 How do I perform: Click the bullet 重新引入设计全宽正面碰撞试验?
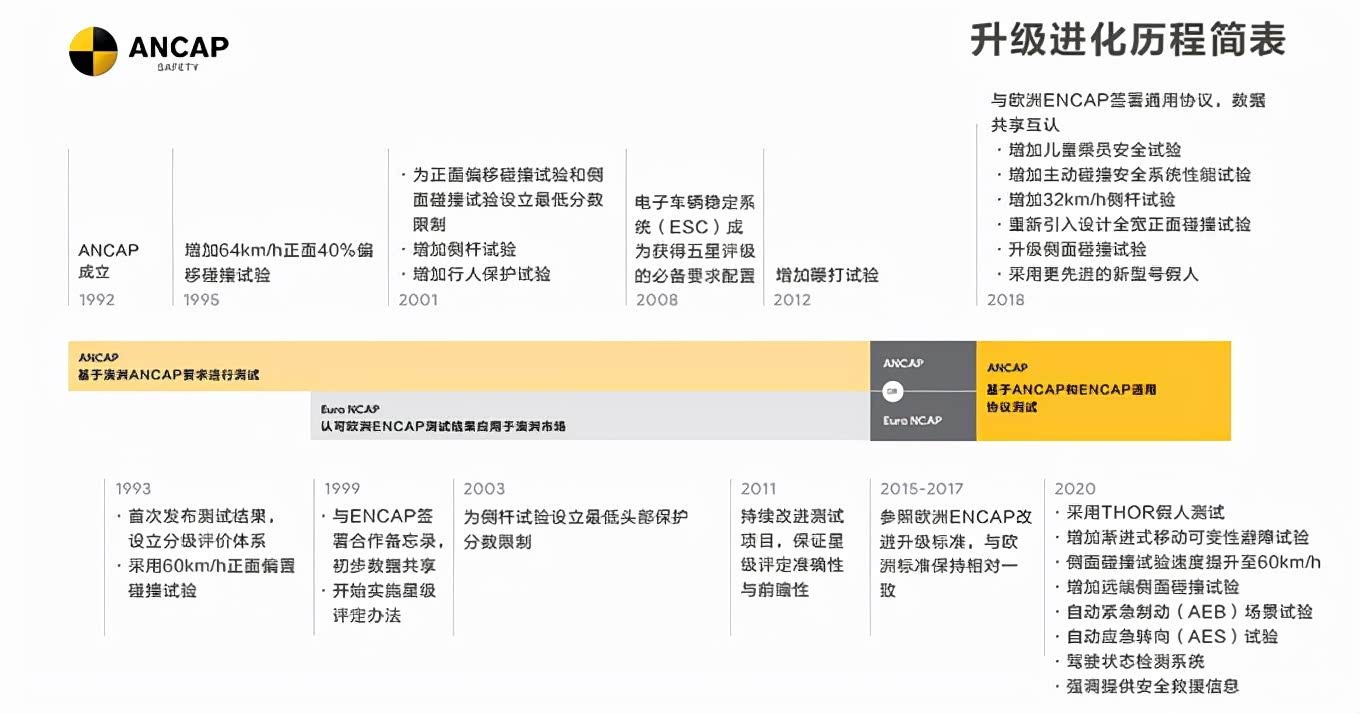tap(1124, 224)
